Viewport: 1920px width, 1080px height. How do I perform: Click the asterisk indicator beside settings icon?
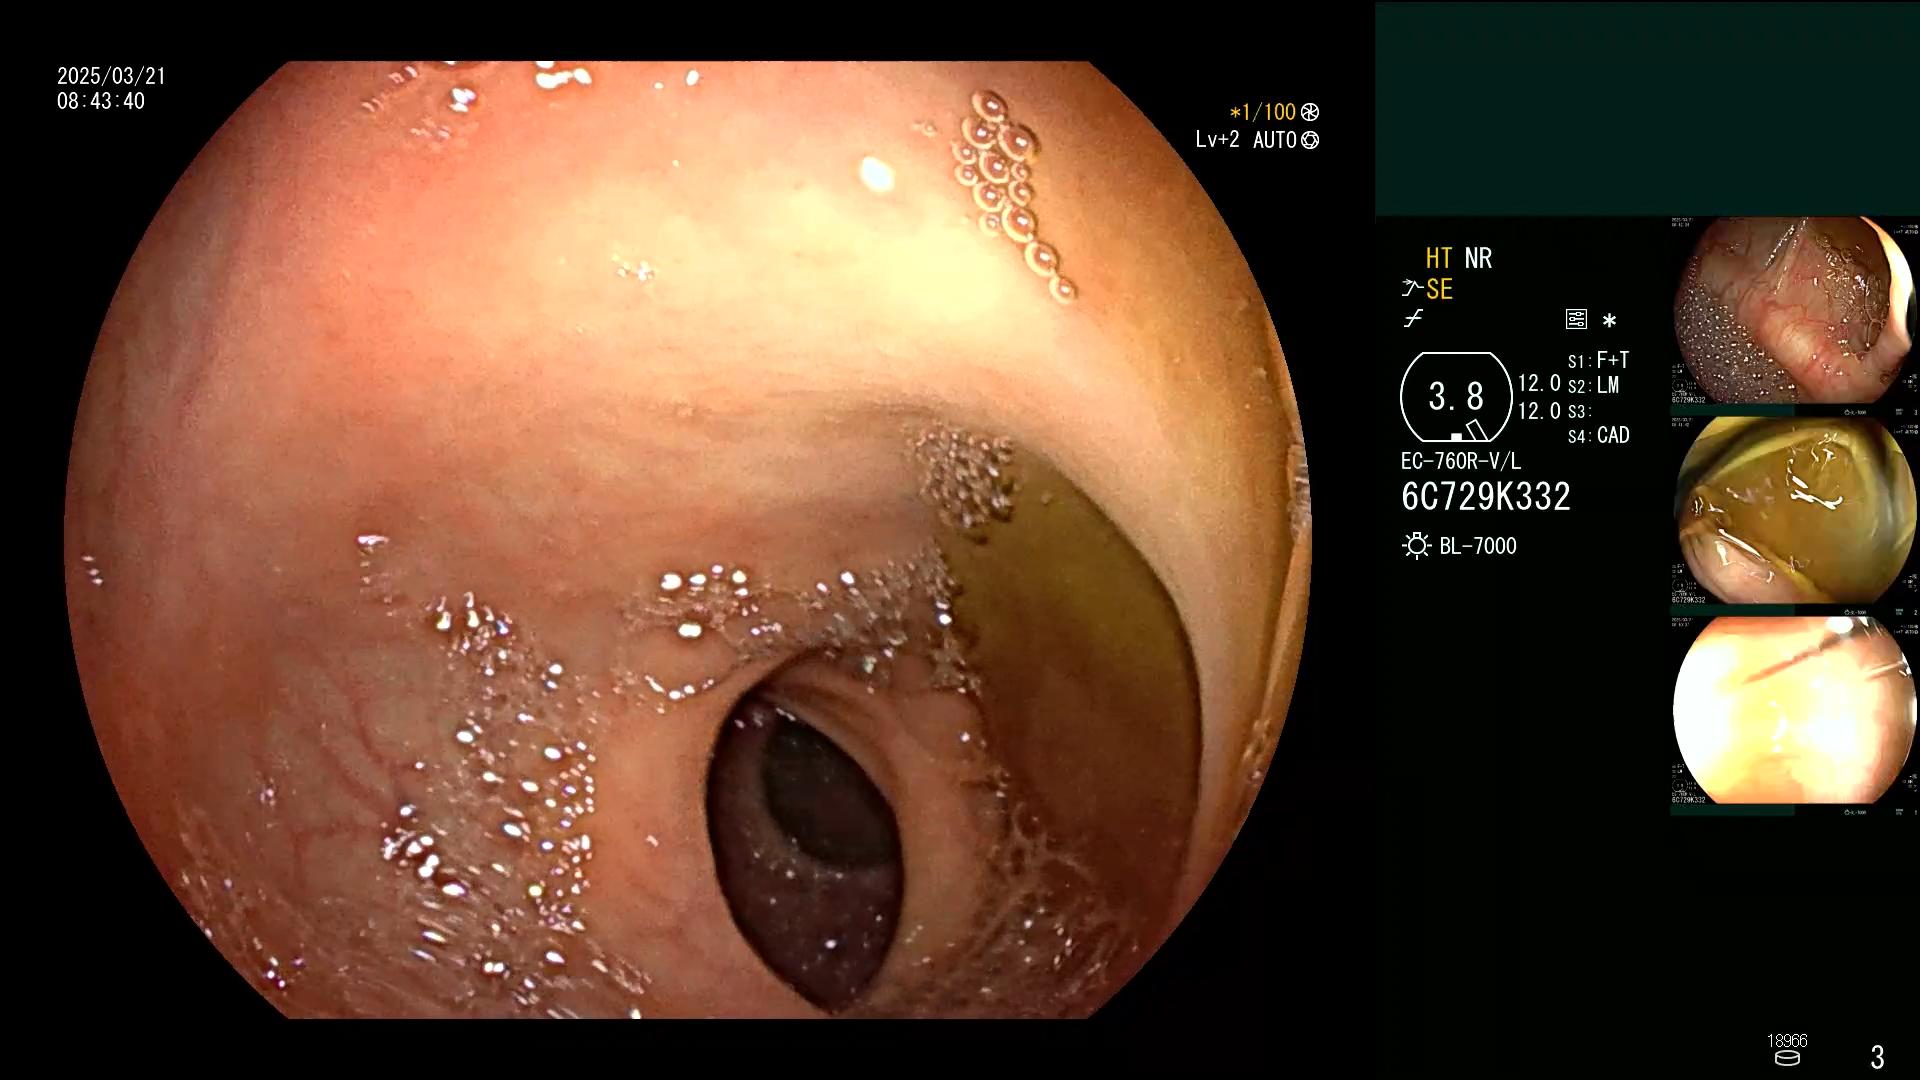click(1609, 321)
